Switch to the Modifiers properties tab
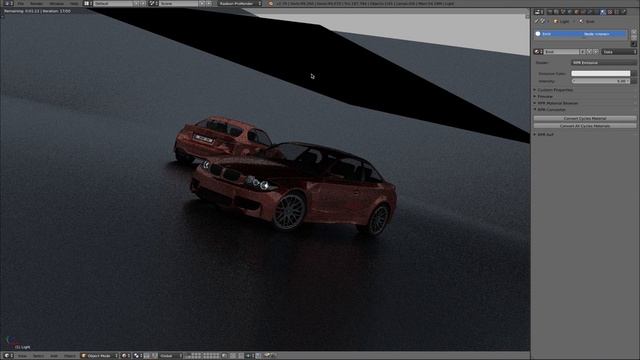 coord(590,12)
